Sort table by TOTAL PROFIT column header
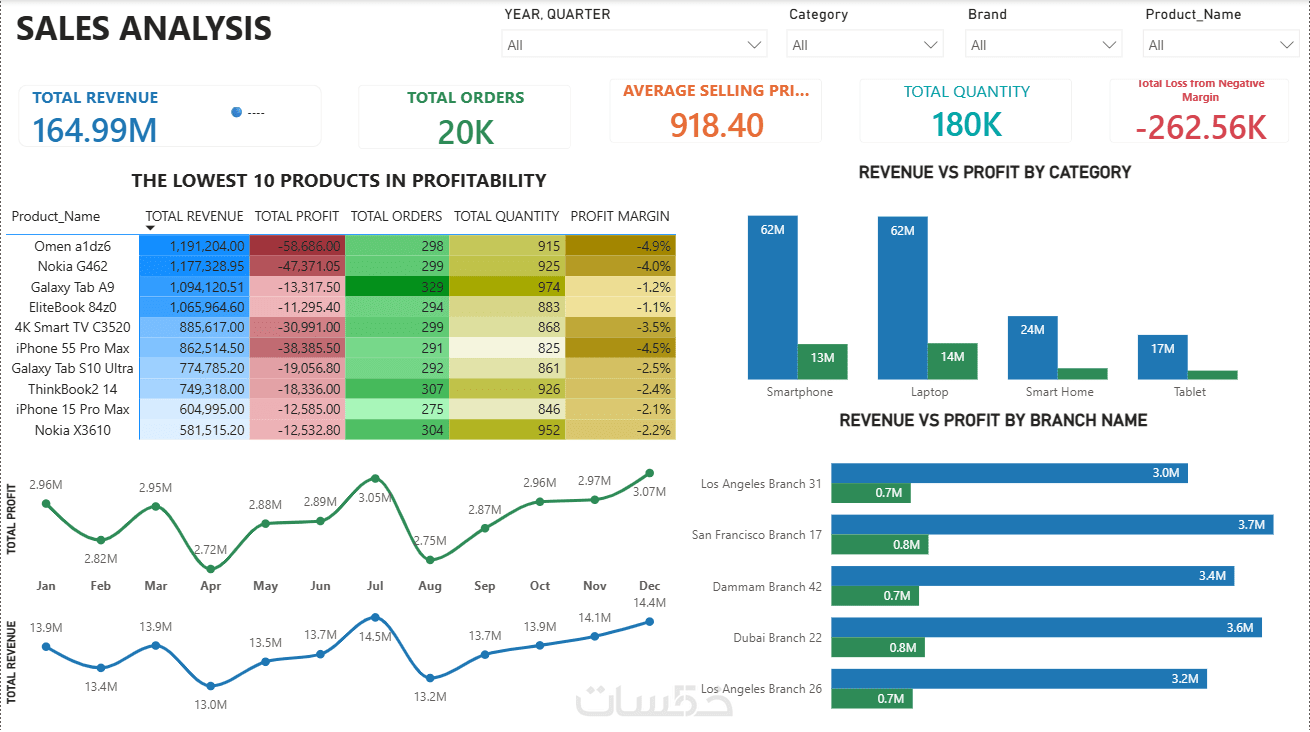Screen dimensions: 1310x732 [297, 216]
